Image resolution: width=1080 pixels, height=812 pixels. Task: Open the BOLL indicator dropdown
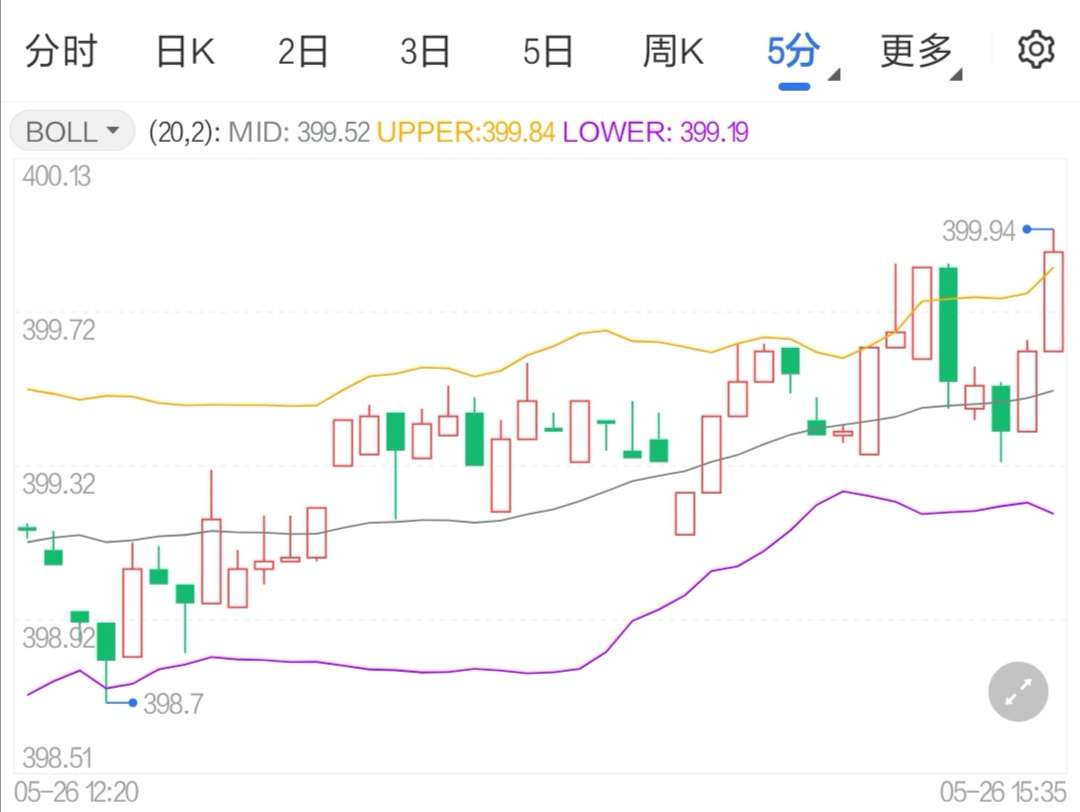pyautogui.click(x=72, y=131)
